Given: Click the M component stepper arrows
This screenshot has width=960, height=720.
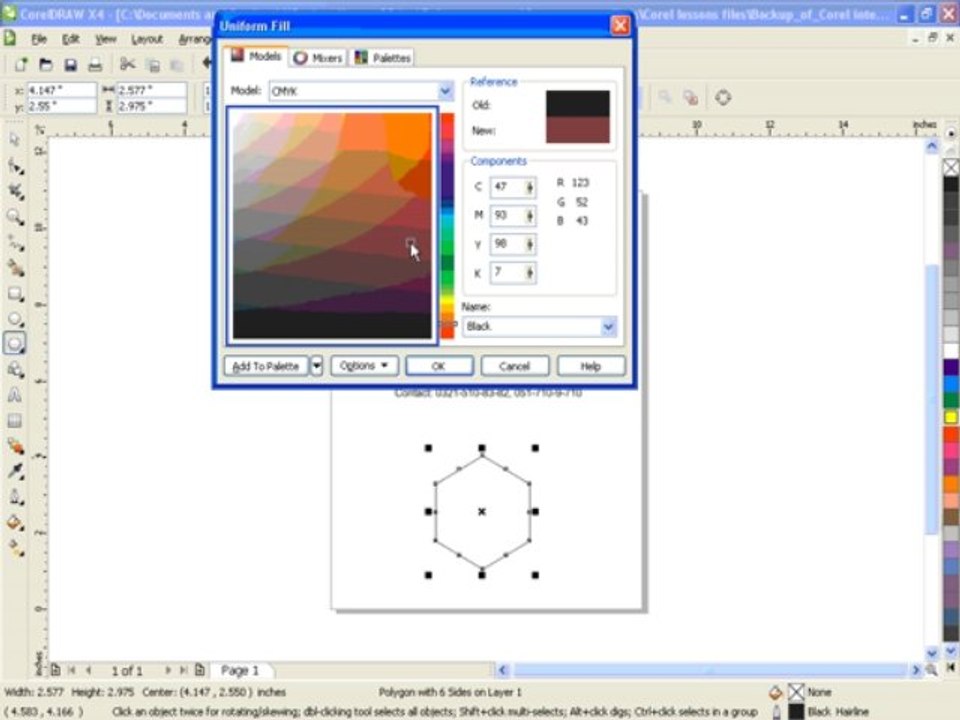Looking at the screenshot, I should [530, 216].
